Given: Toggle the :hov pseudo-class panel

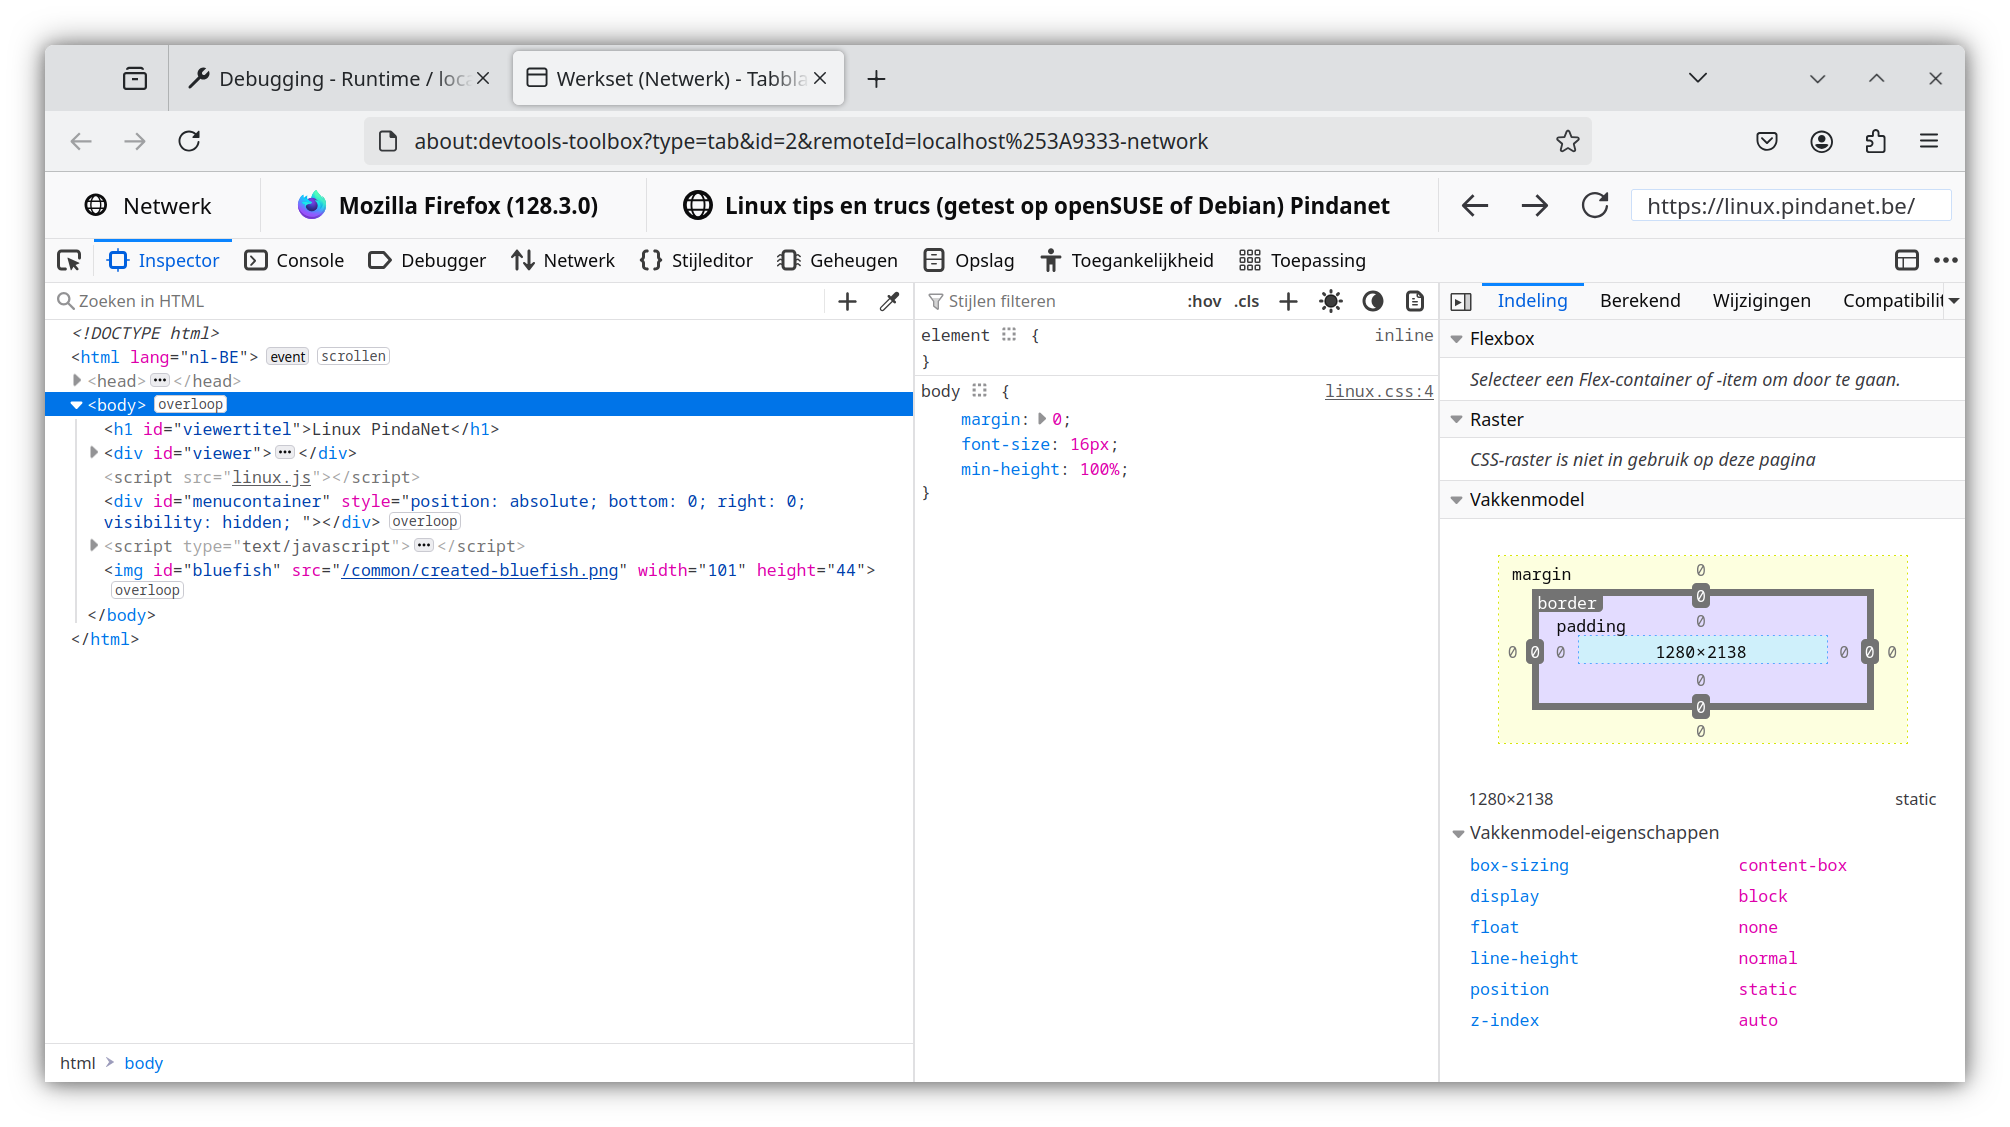Looking at the screenshot, I should pos(1204,301).
